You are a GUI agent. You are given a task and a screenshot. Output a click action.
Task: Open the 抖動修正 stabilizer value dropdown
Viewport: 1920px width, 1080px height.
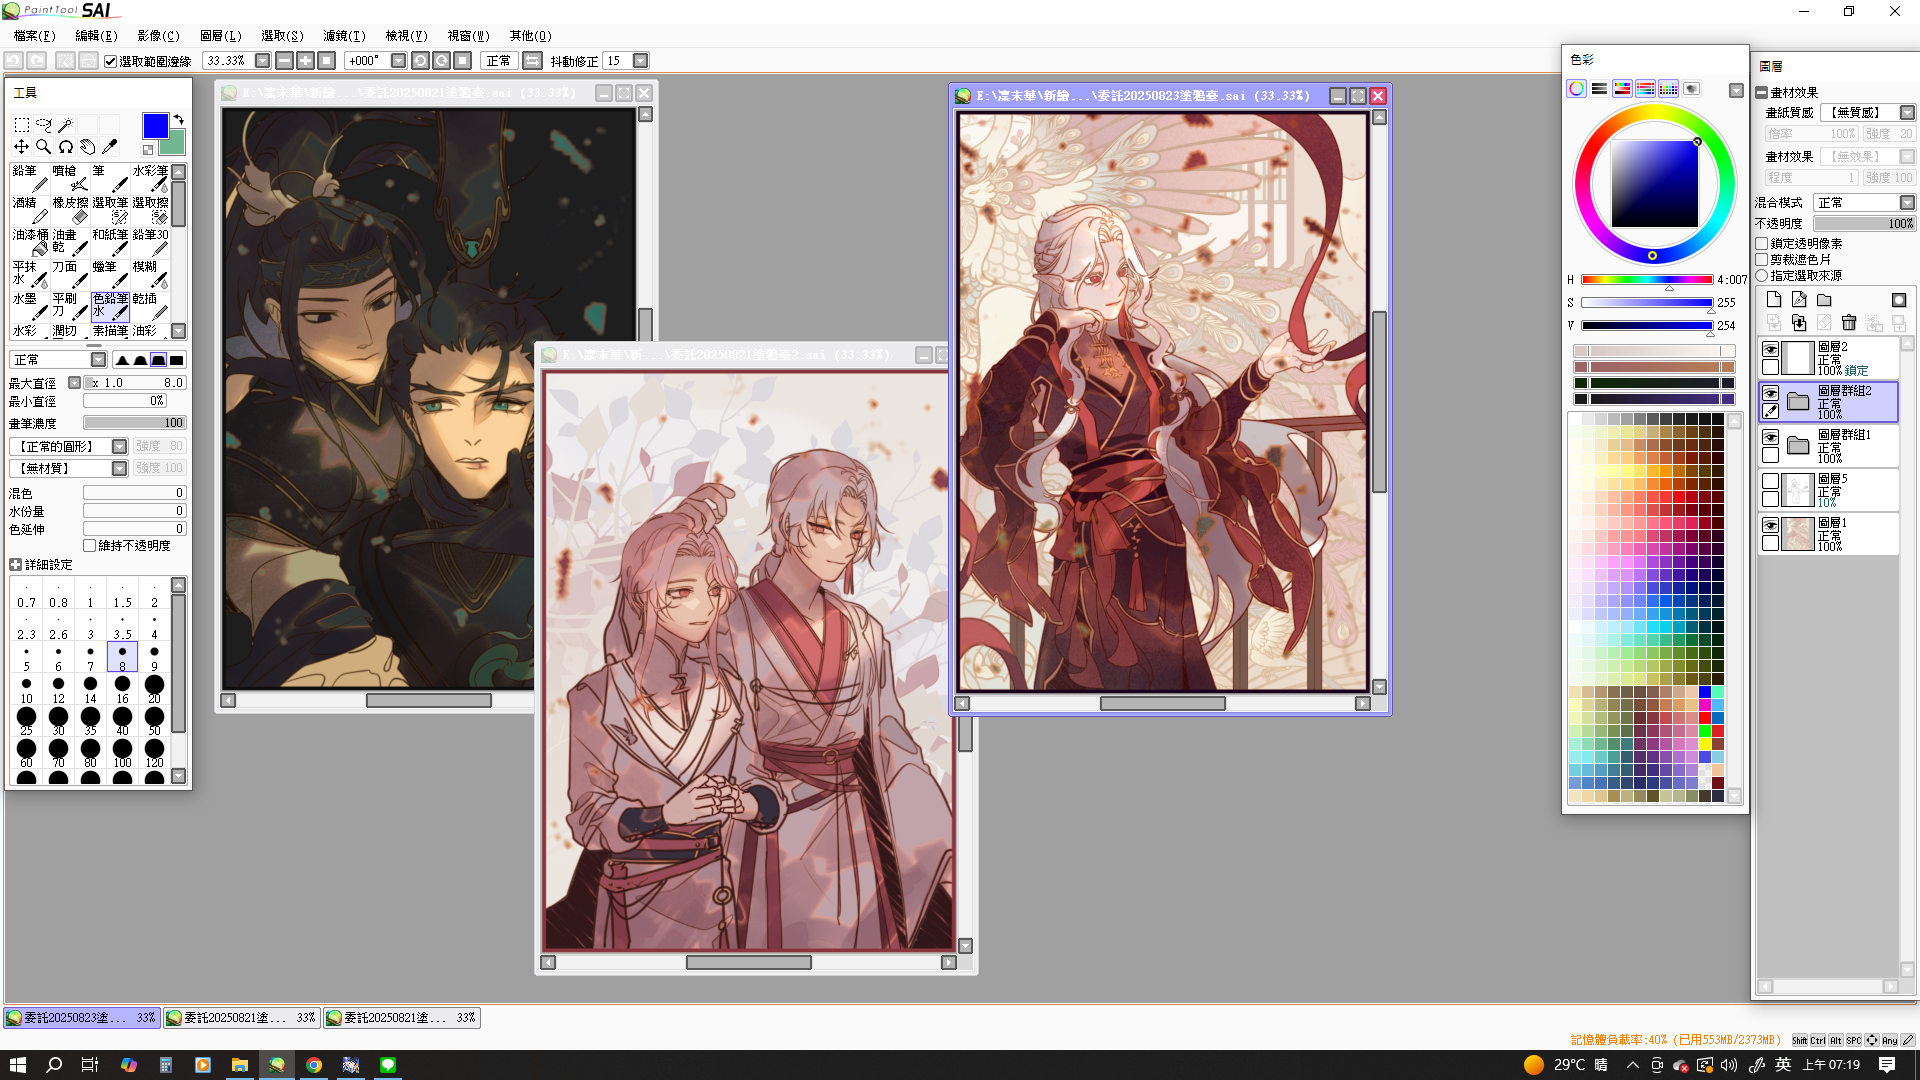click(641, 61)
